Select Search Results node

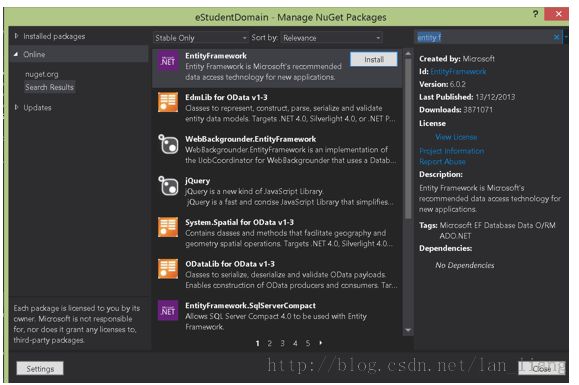(x=49, y=87)
